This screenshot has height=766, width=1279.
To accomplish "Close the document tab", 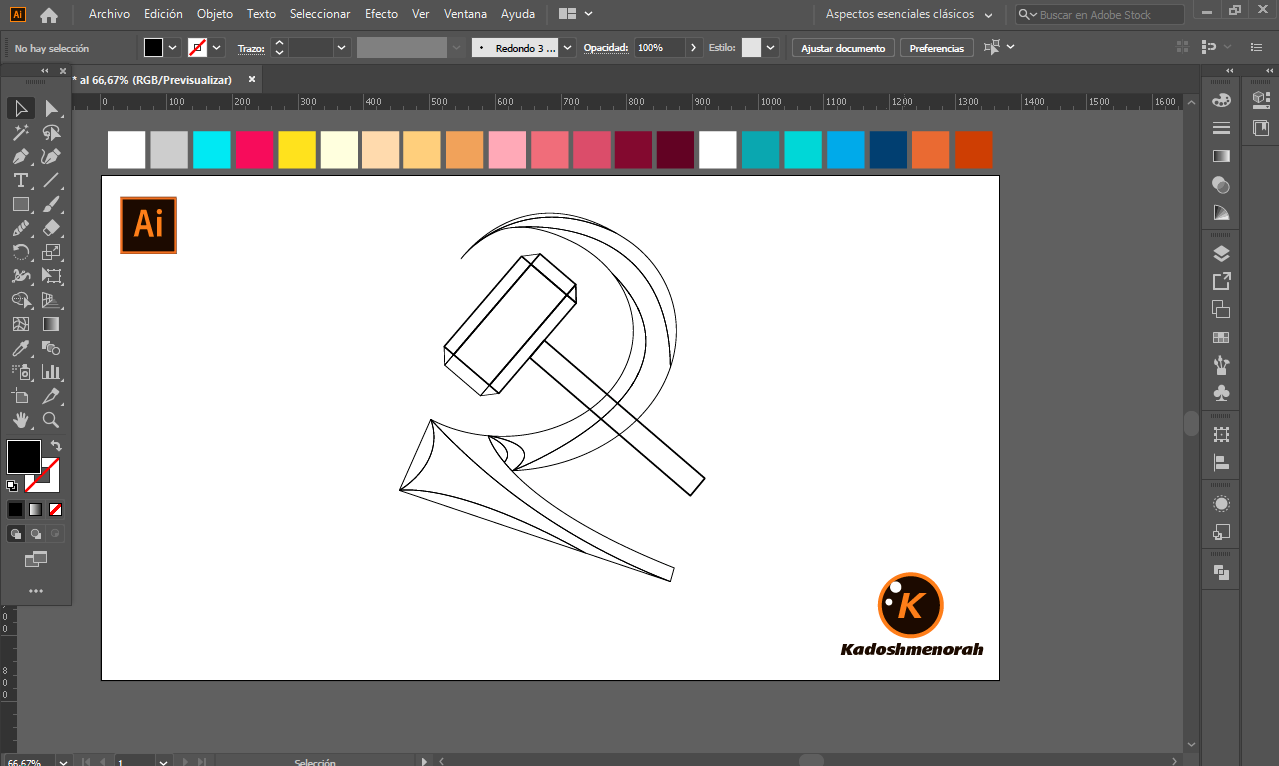I will pyautogui.click(x=252, y=79).
